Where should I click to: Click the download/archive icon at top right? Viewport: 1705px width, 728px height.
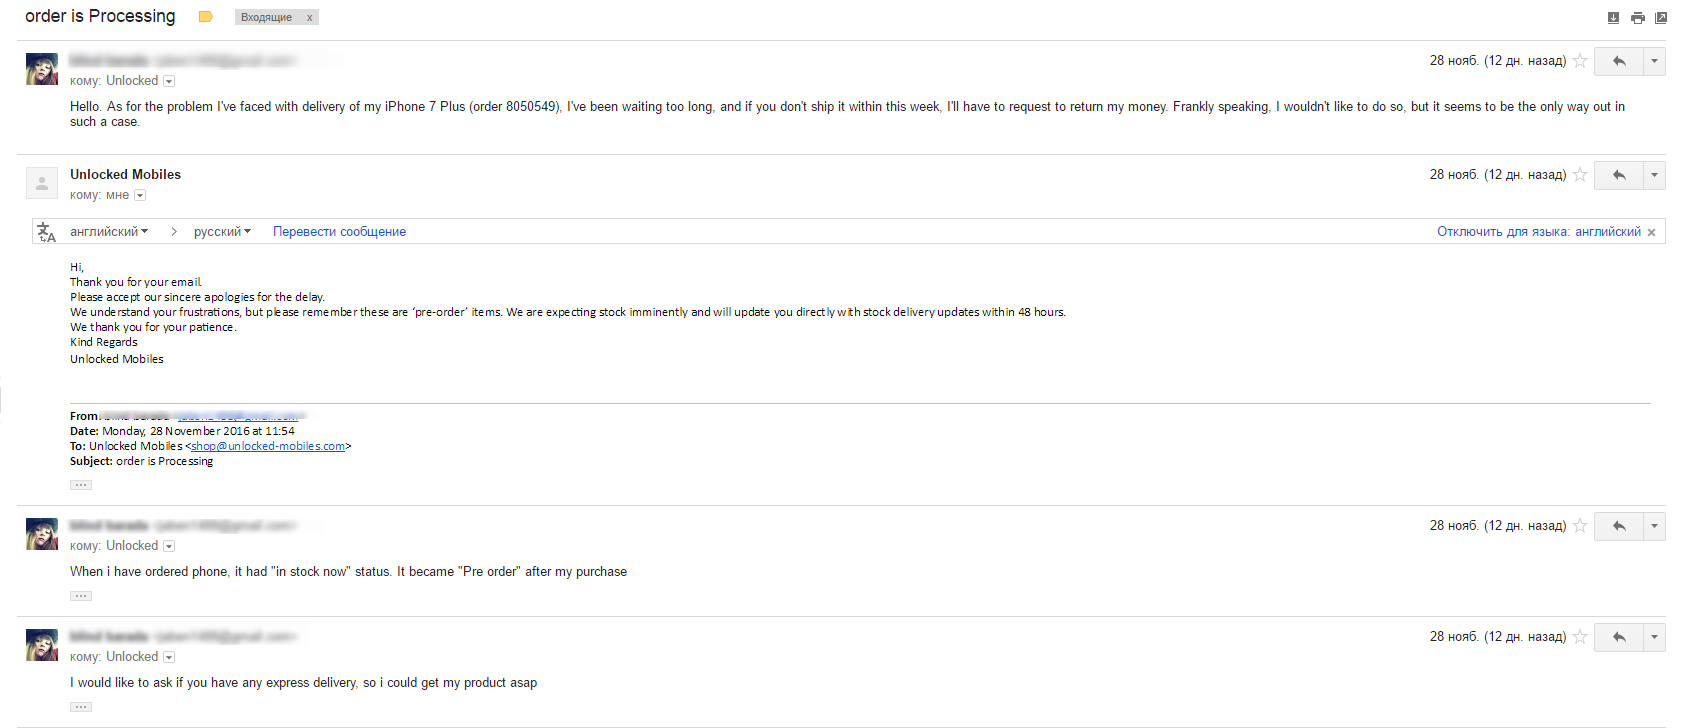click(x=1613, y=18)
